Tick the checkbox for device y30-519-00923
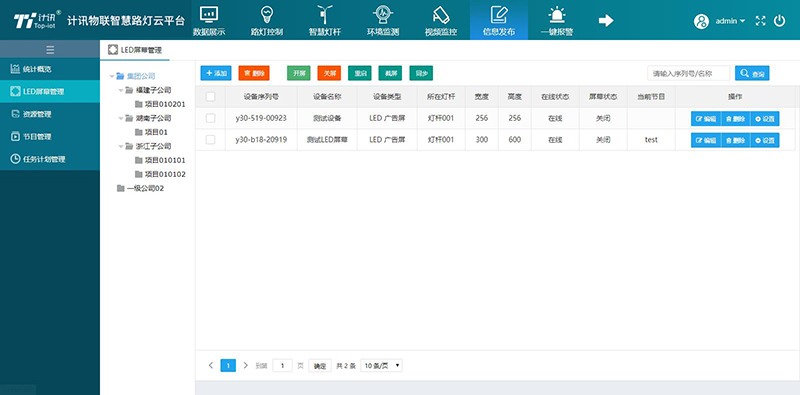The image size is (800, 395). (210, 118)
